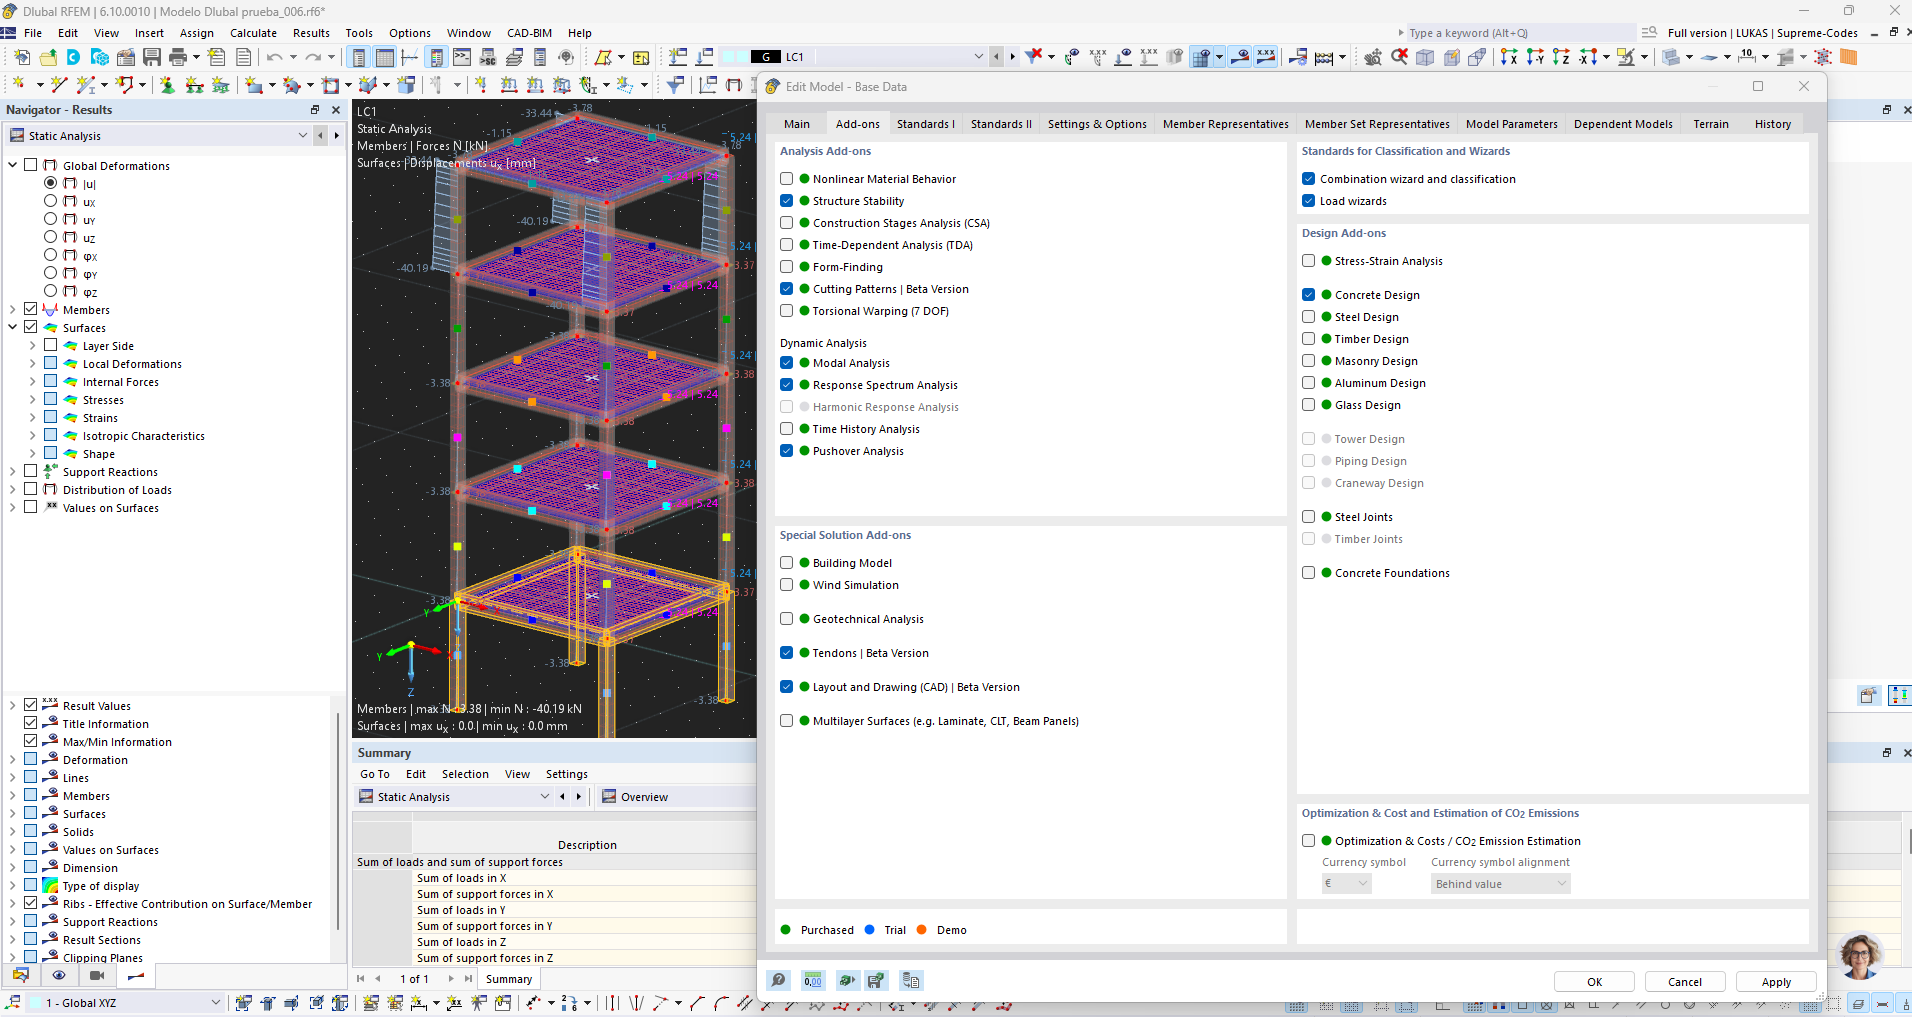Screen dimensions: 1912x1017
Task: Click the new line tool icon
Action: click(x=59, y=85)
